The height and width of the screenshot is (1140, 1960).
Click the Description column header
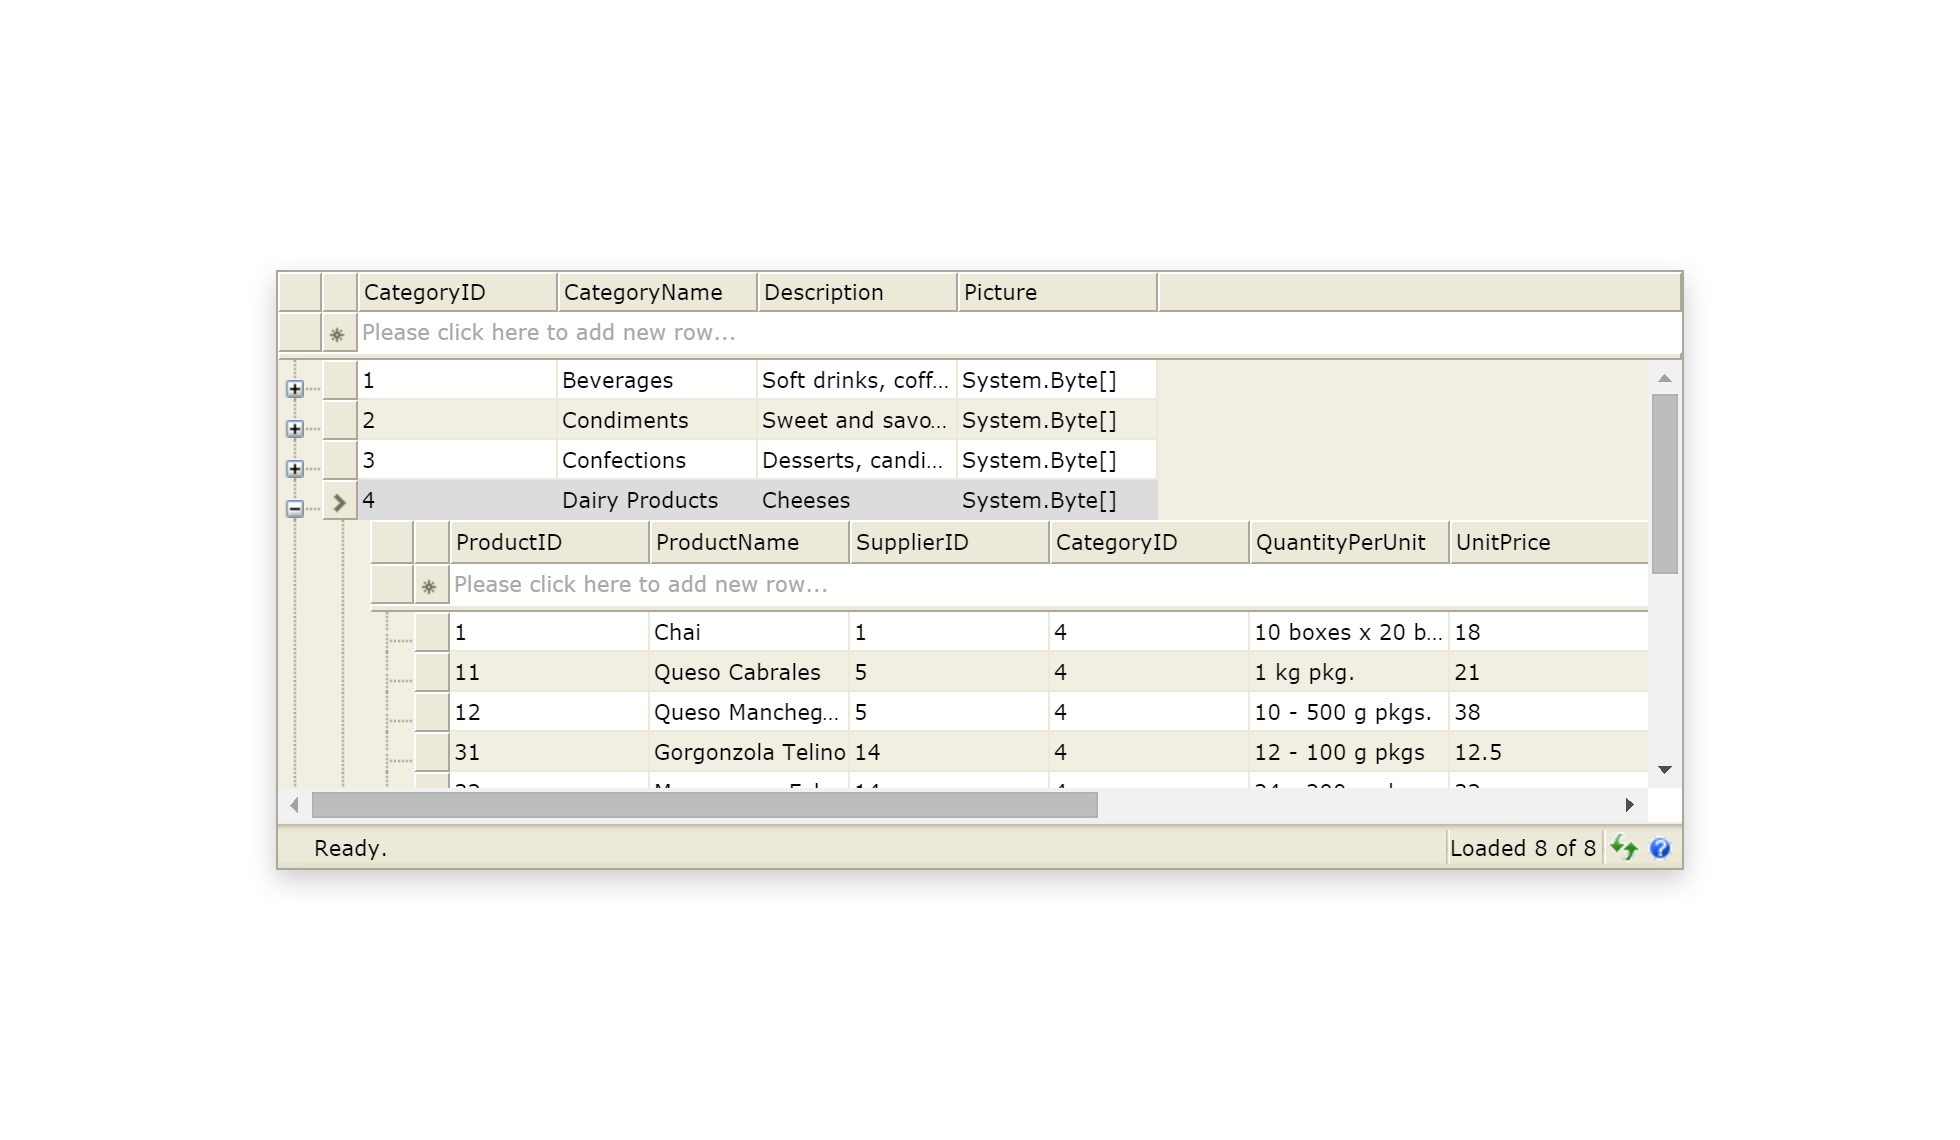point(856,292)
